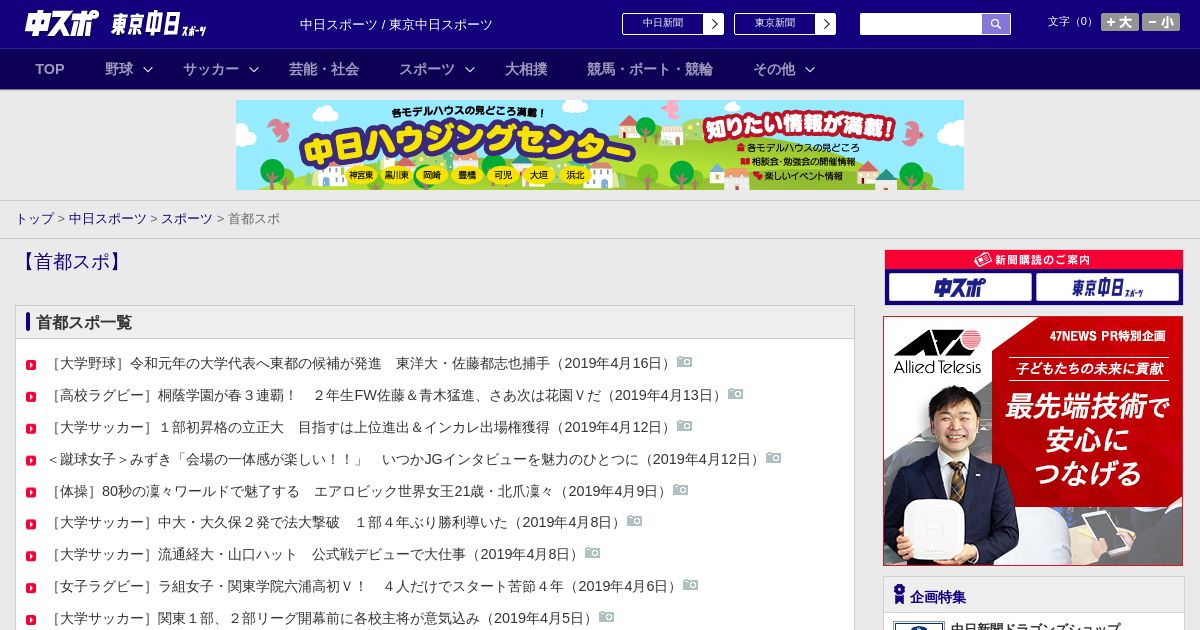Open みずき 蹴球女子 interview article
The image size is (1200, 630).
point(405,459)
